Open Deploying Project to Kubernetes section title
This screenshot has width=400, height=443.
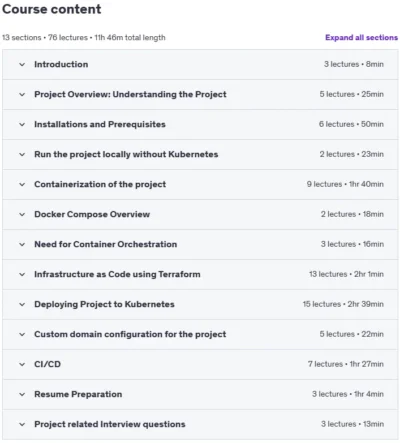point(104,304)
